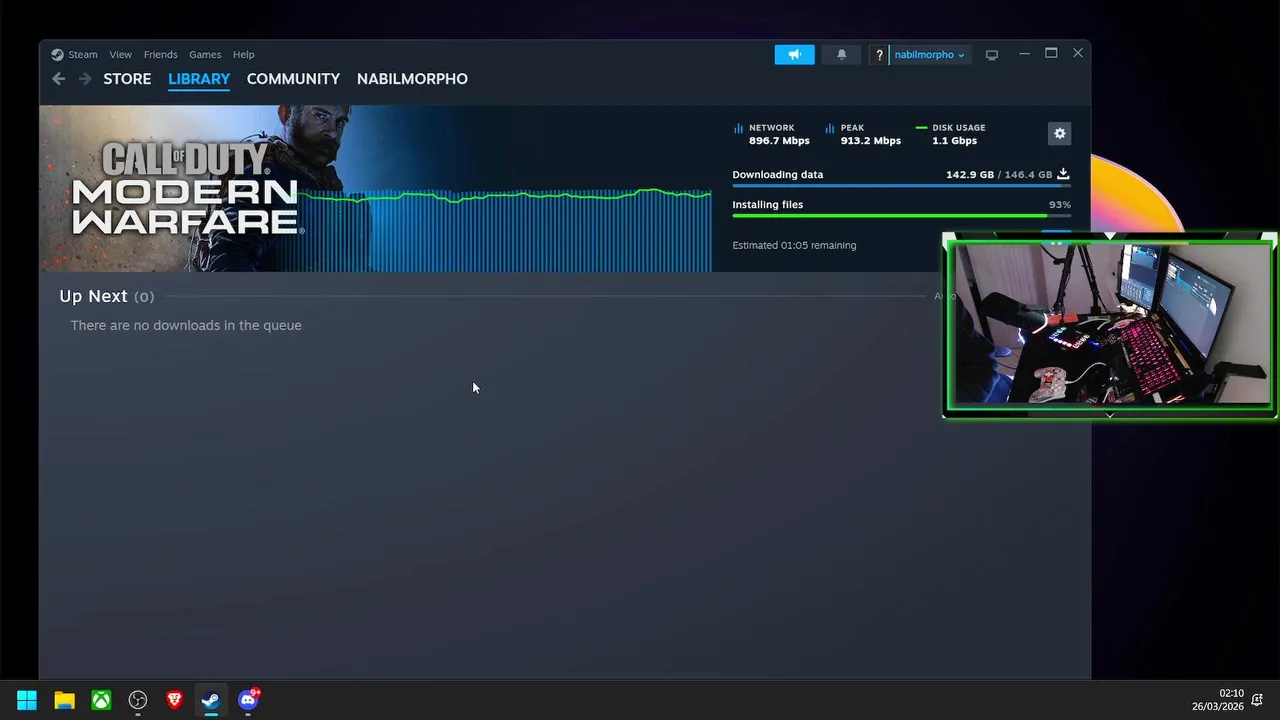Minimize the Steam window
Screen dimensions: 1280x720
pos(1024,54)
